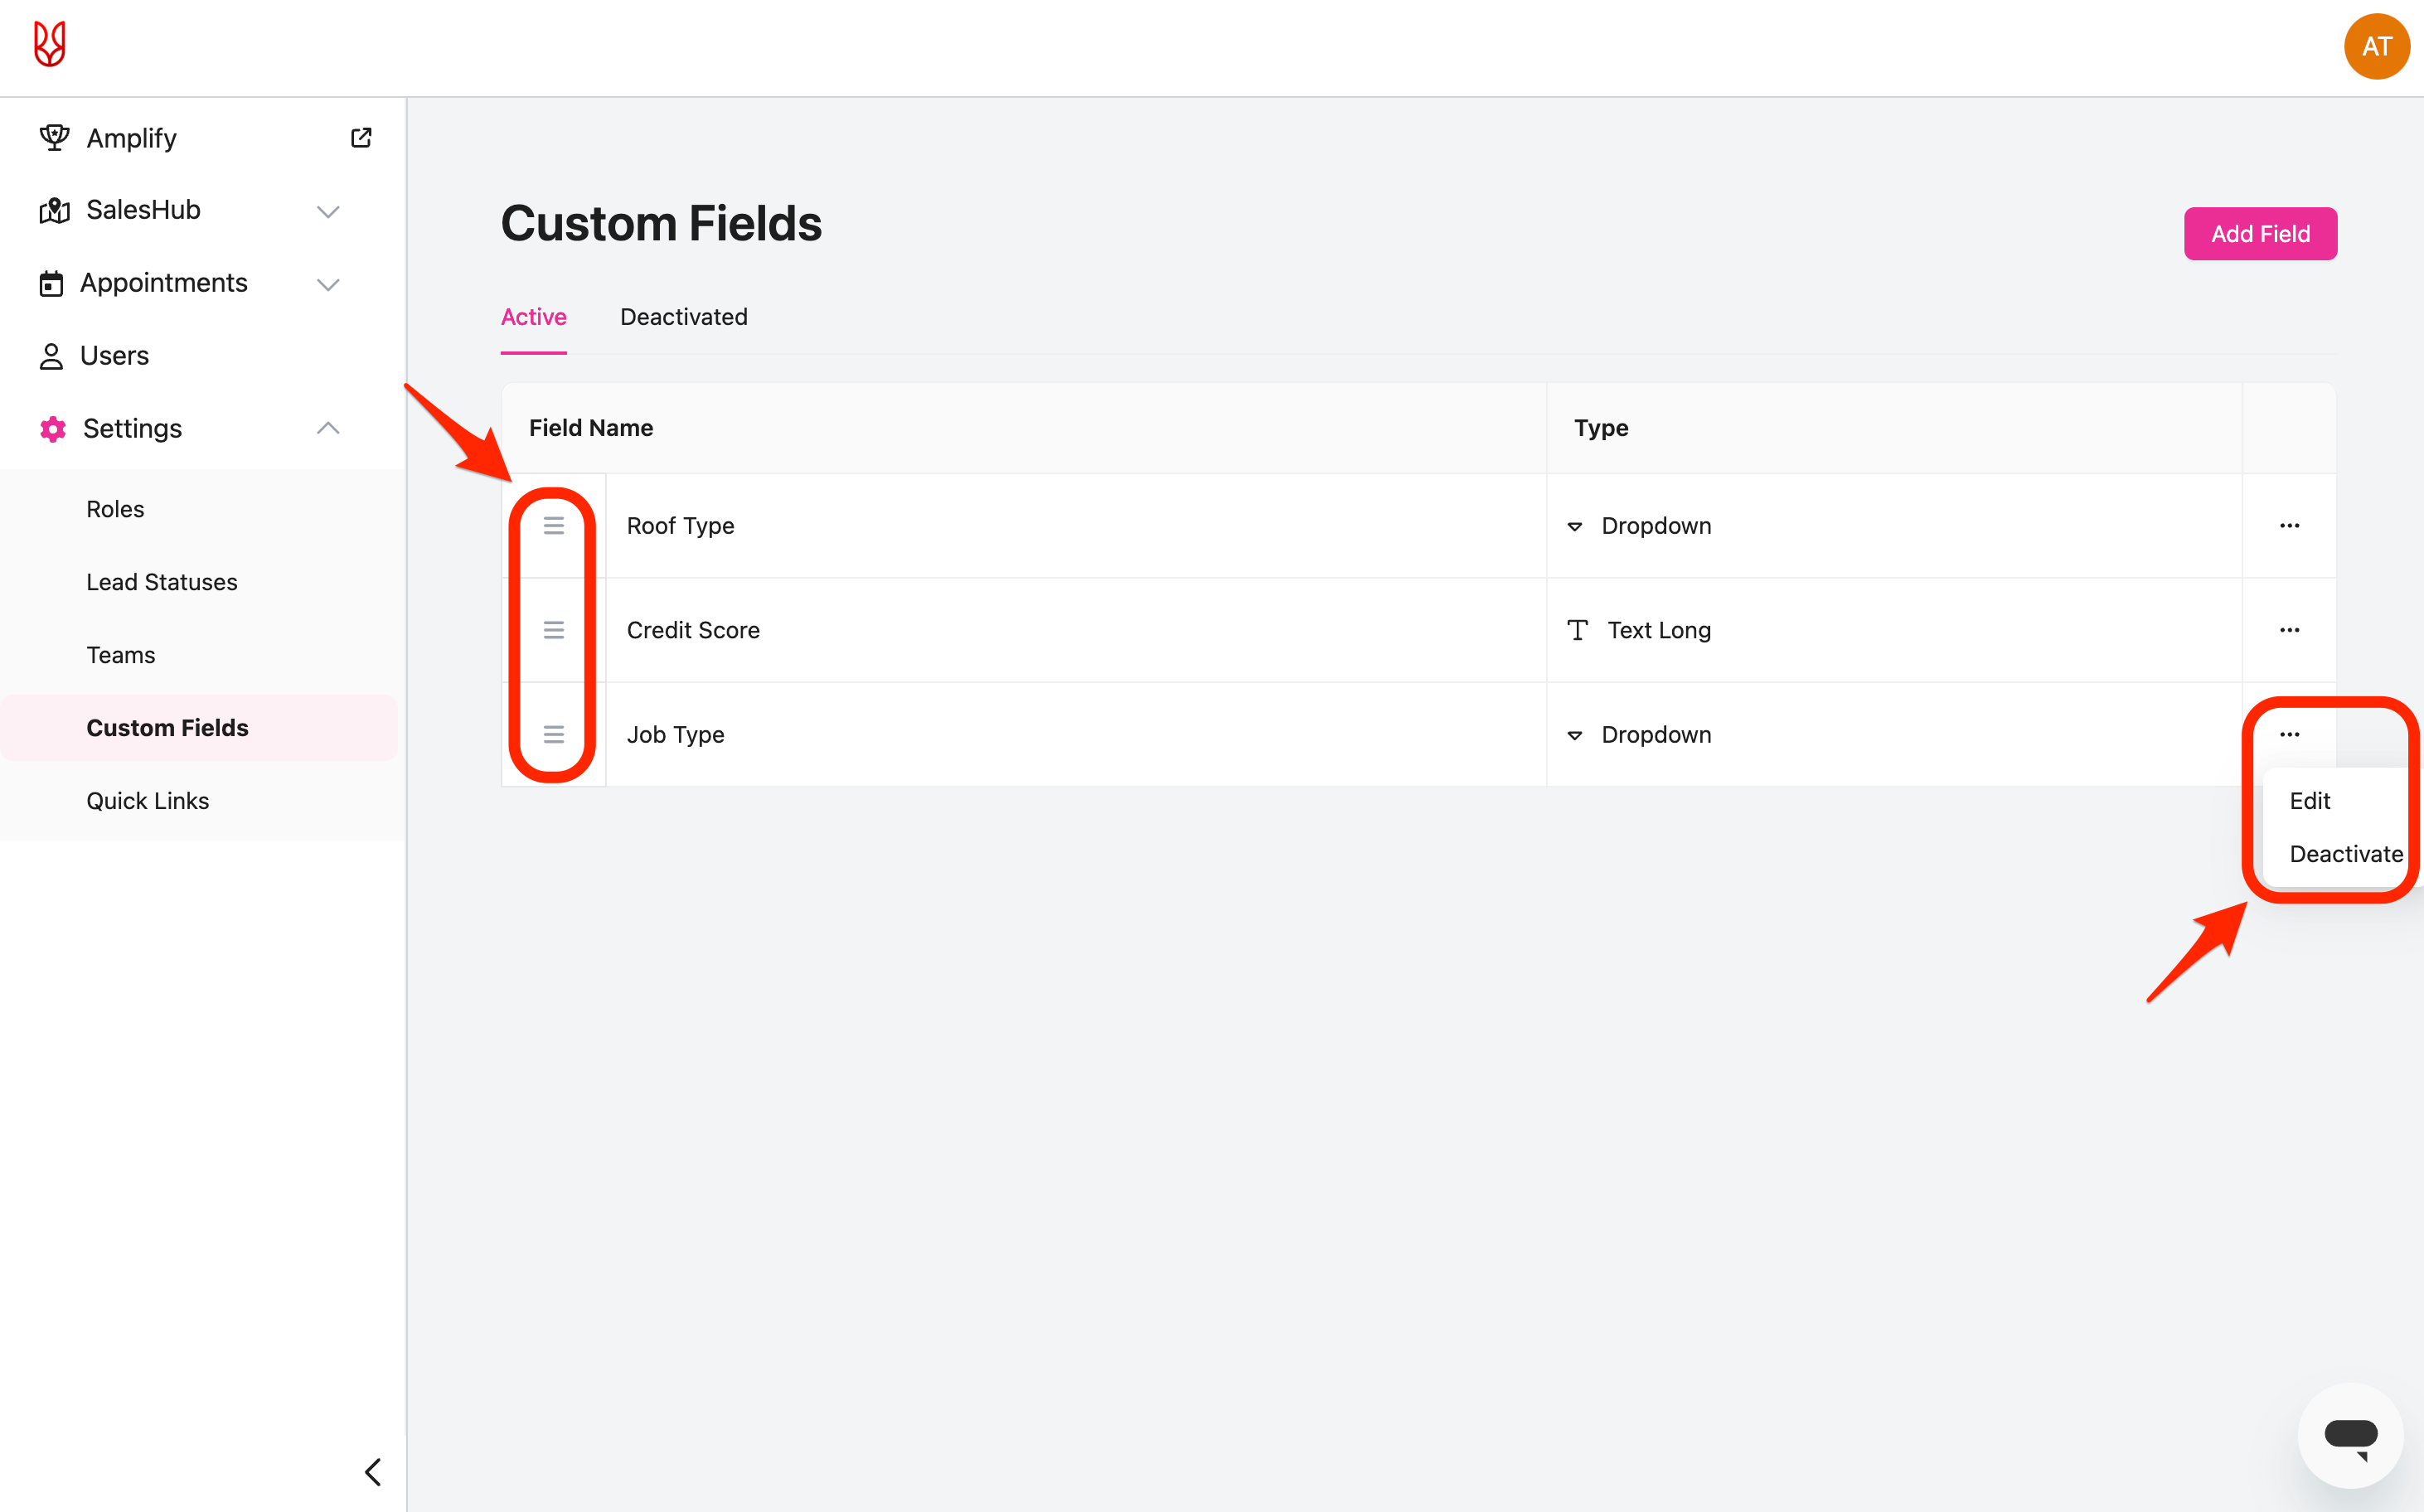Expand the Appointments menu
The image size is (2424, 1512).
(328, 284)
